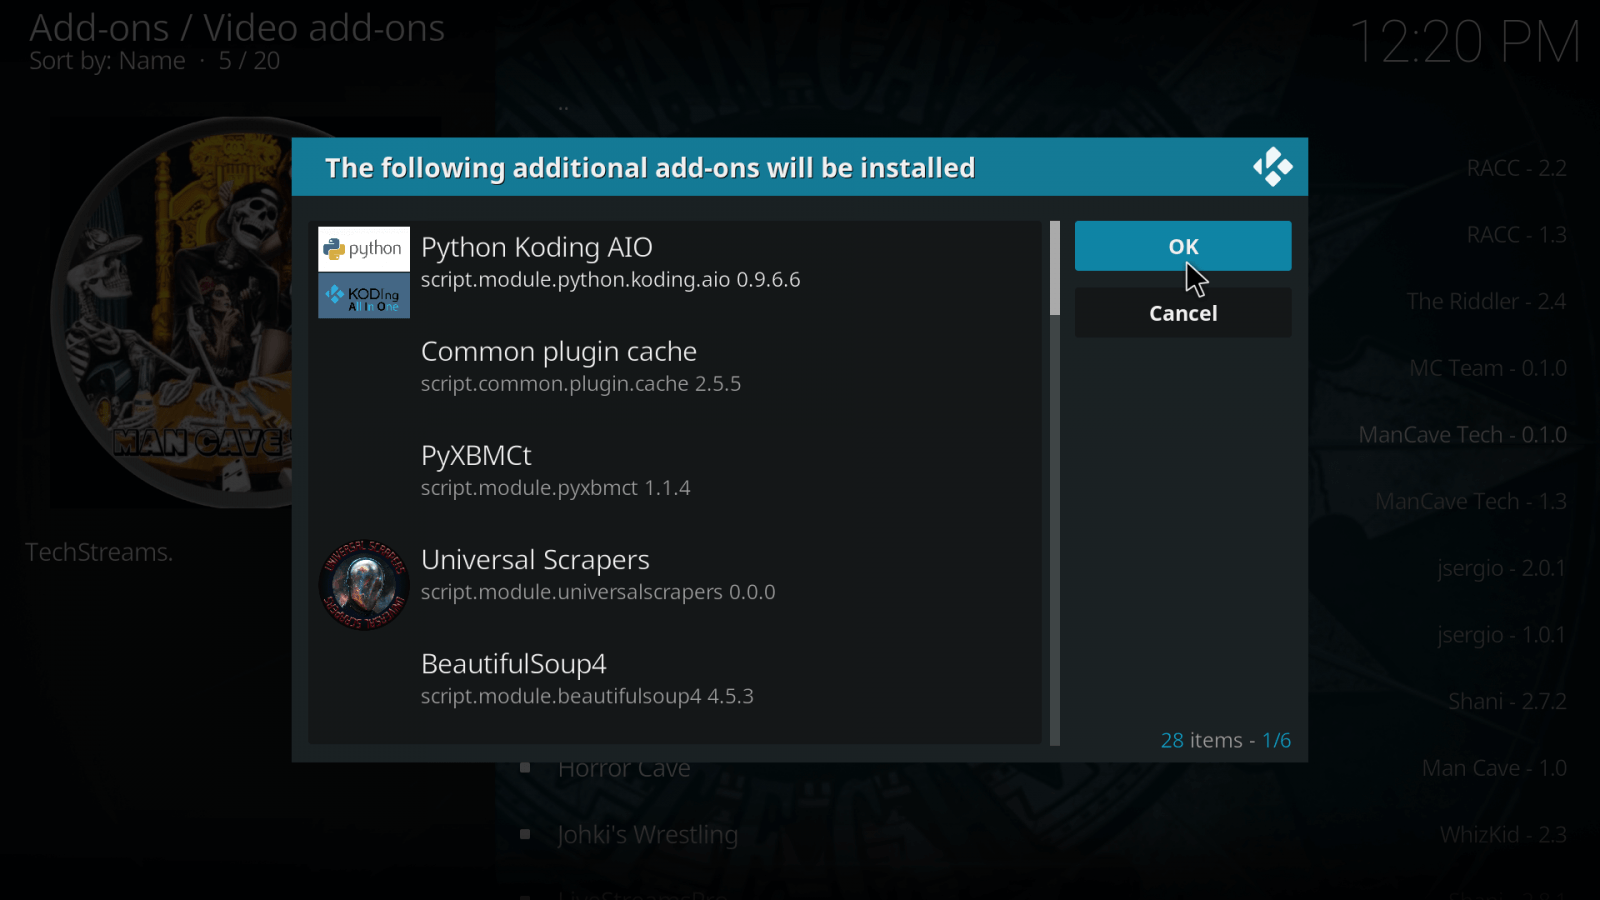Click script.module.python.koding.aio 0.9.6.6 text

(x=610, y=280)
